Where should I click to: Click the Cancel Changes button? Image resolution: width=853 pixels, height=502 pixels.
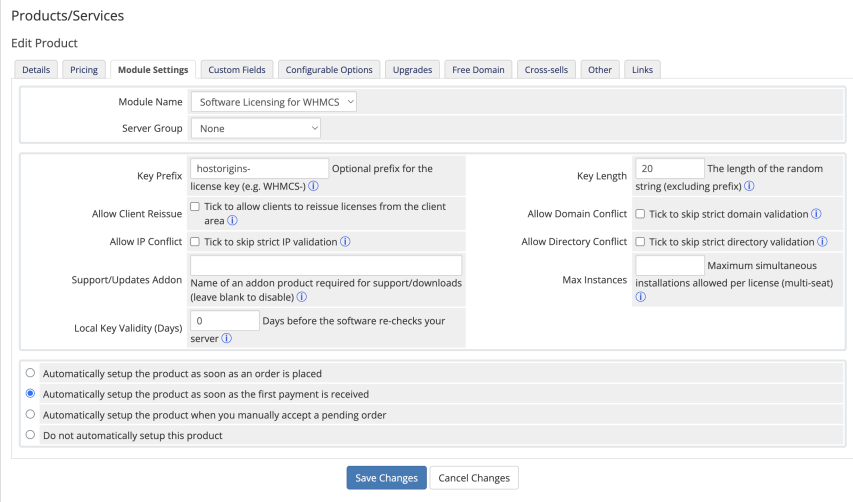[474, 478]
